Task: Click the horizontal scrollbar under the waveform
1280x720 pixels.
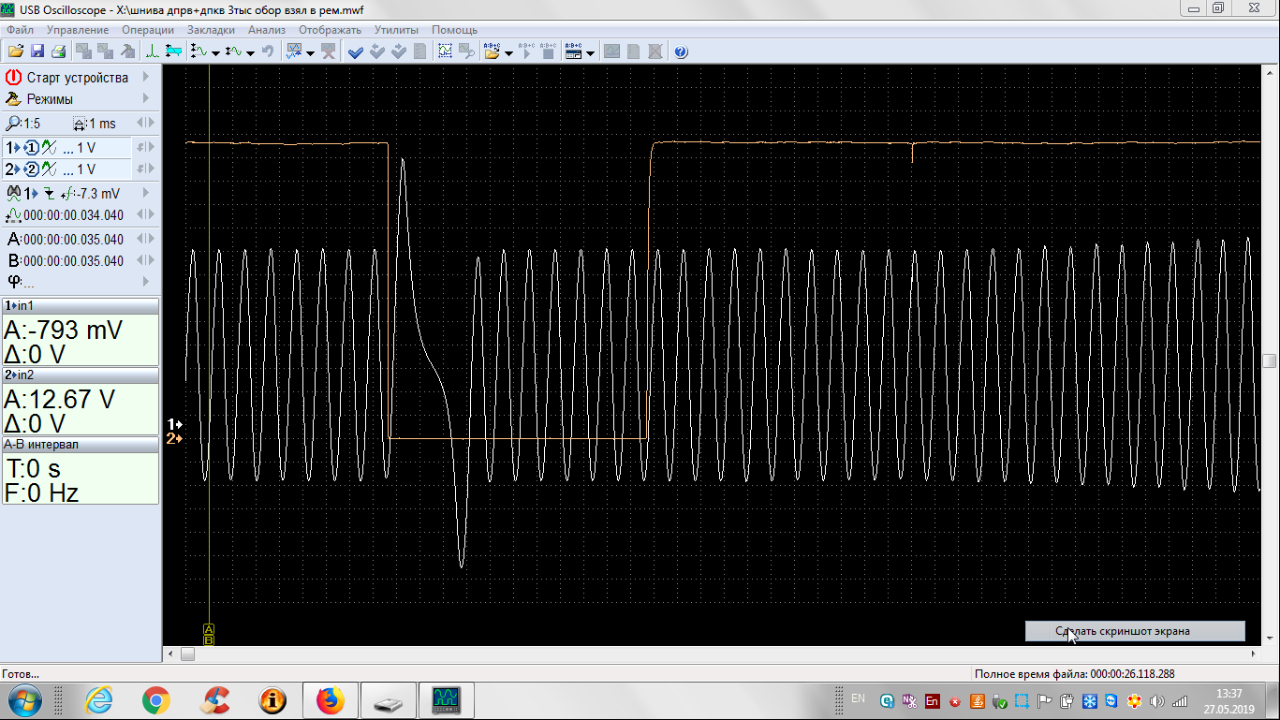Action: [x=700, y=654]
